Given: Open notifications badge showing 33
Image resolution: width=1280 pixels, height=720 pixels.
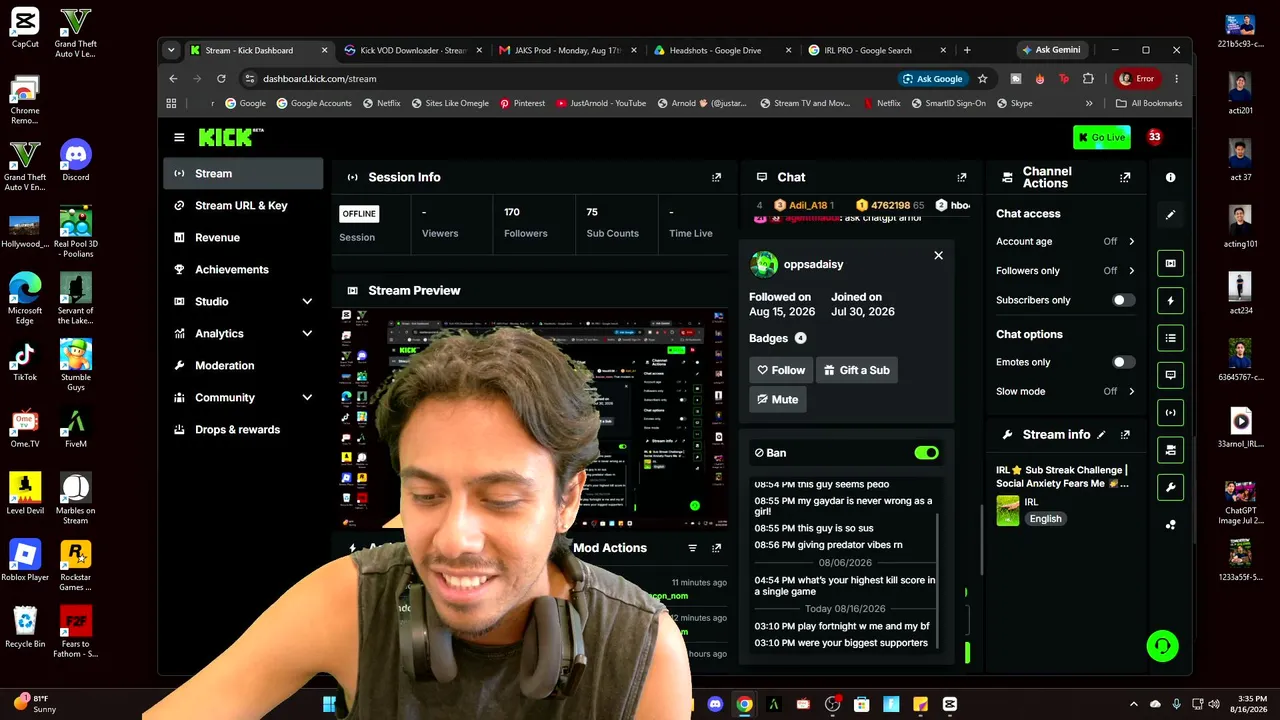Looking at the screenshot, I should pos(1154,137).
